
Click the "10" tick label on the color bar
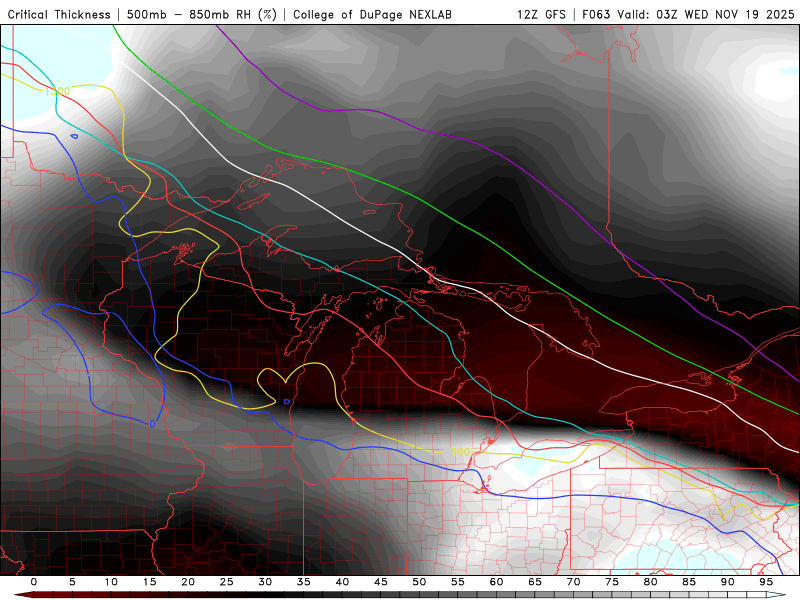tap(111, 582)
